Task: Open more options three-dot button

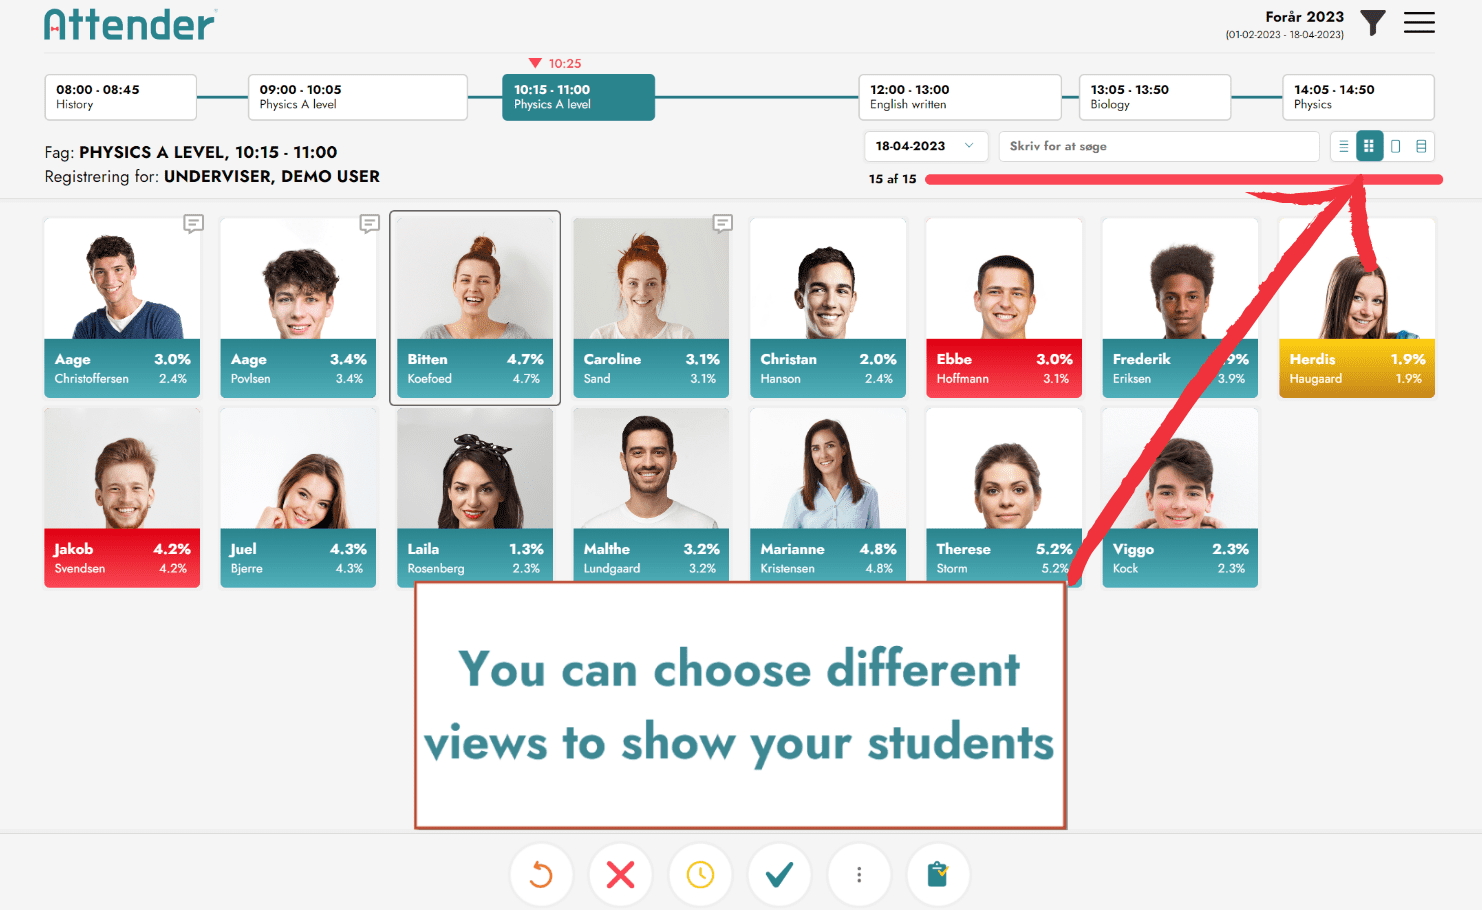Action: 859,875
